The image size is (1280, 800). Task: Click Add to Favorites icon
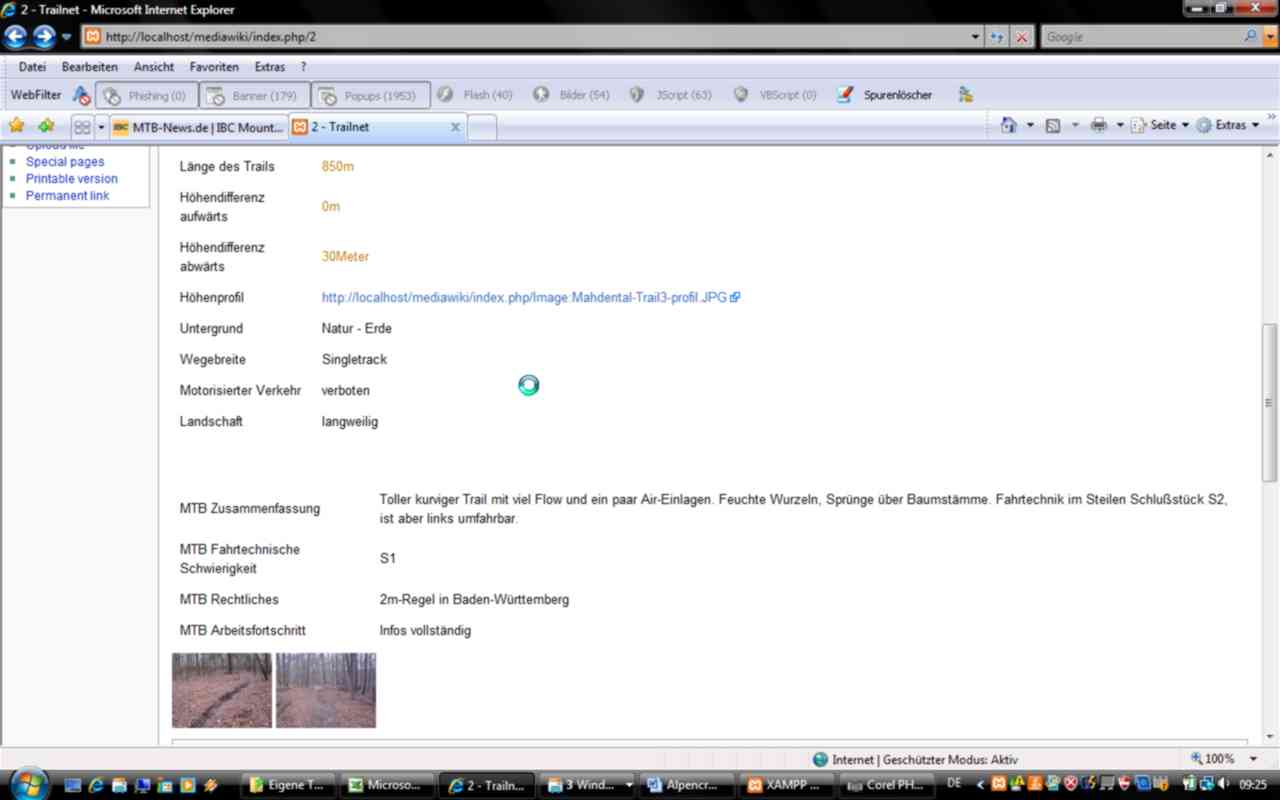46,126
